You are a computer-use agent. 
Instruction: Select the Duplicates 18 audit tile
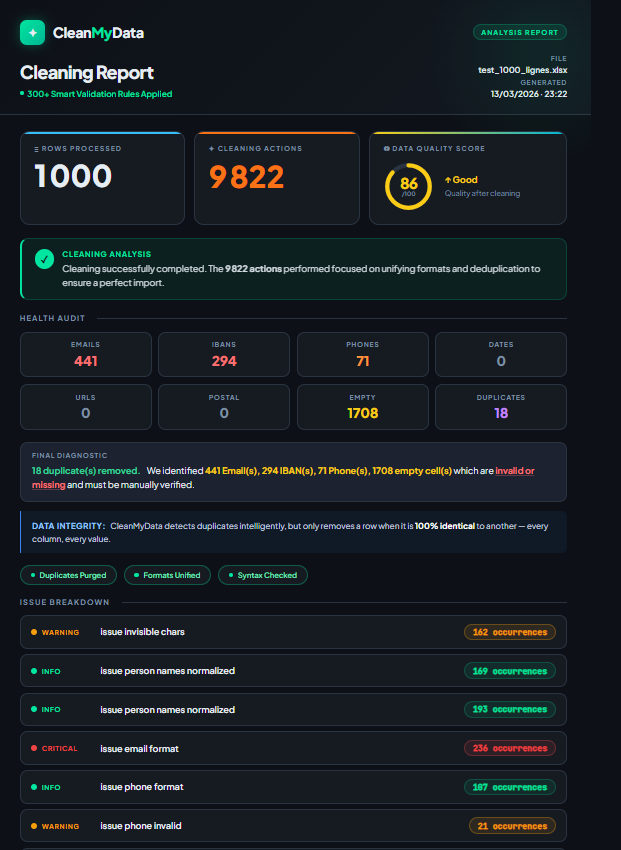501,407
